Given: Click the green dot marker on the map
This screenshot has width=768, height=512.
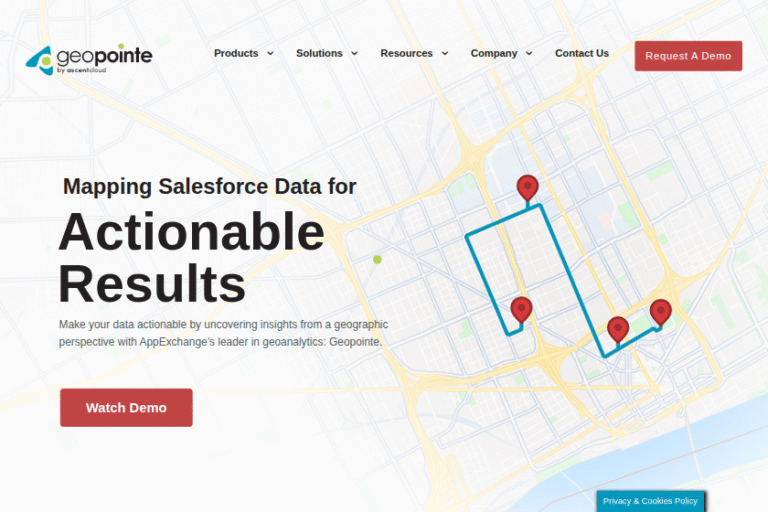Looking at the screenshot, I should click(x=377, y=260).
